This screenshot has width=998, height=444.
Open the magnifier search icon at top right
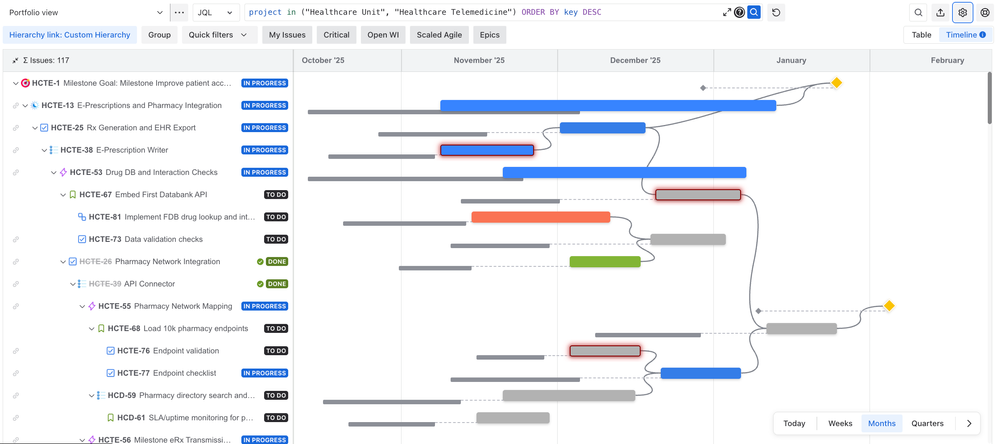pos(918,12)
